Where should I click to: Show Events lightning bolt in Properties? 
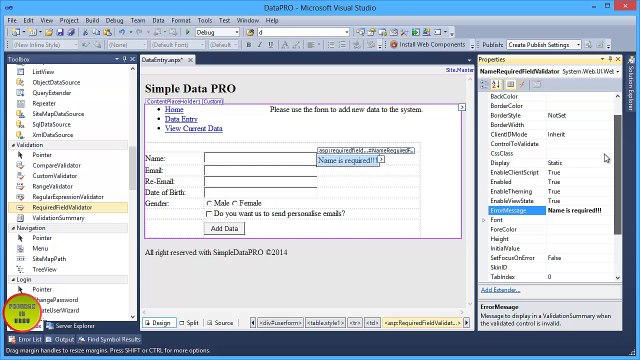click(x=522, y=84)
